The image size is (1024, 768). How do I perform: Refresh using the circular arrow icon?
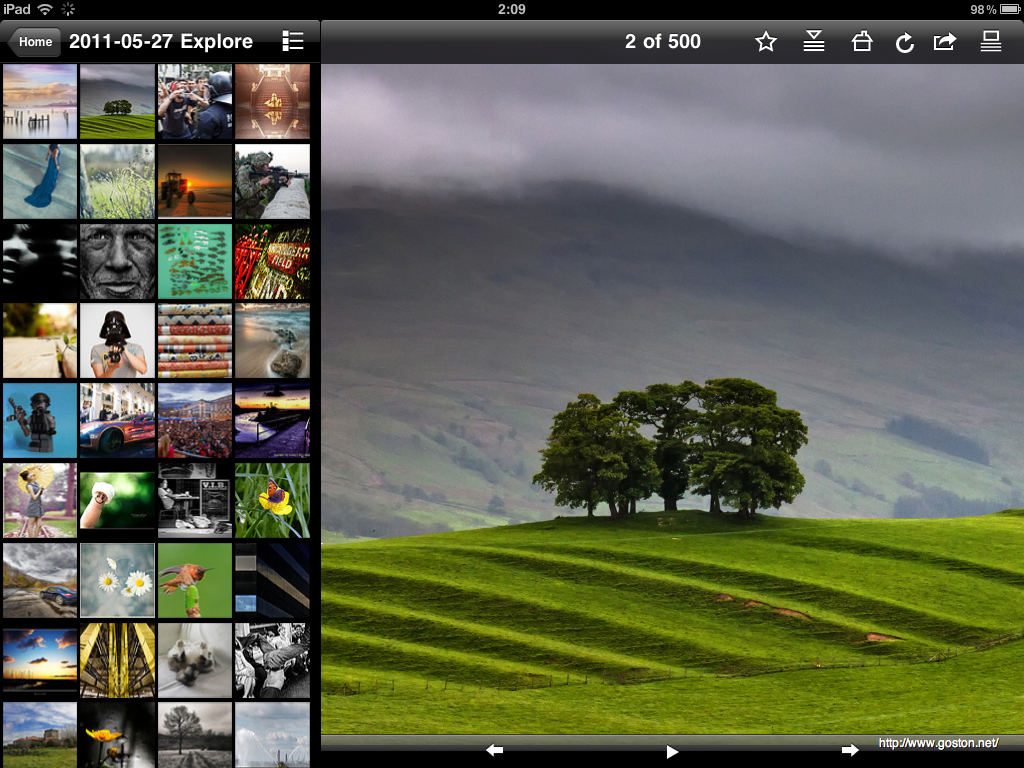coord(904,42)
